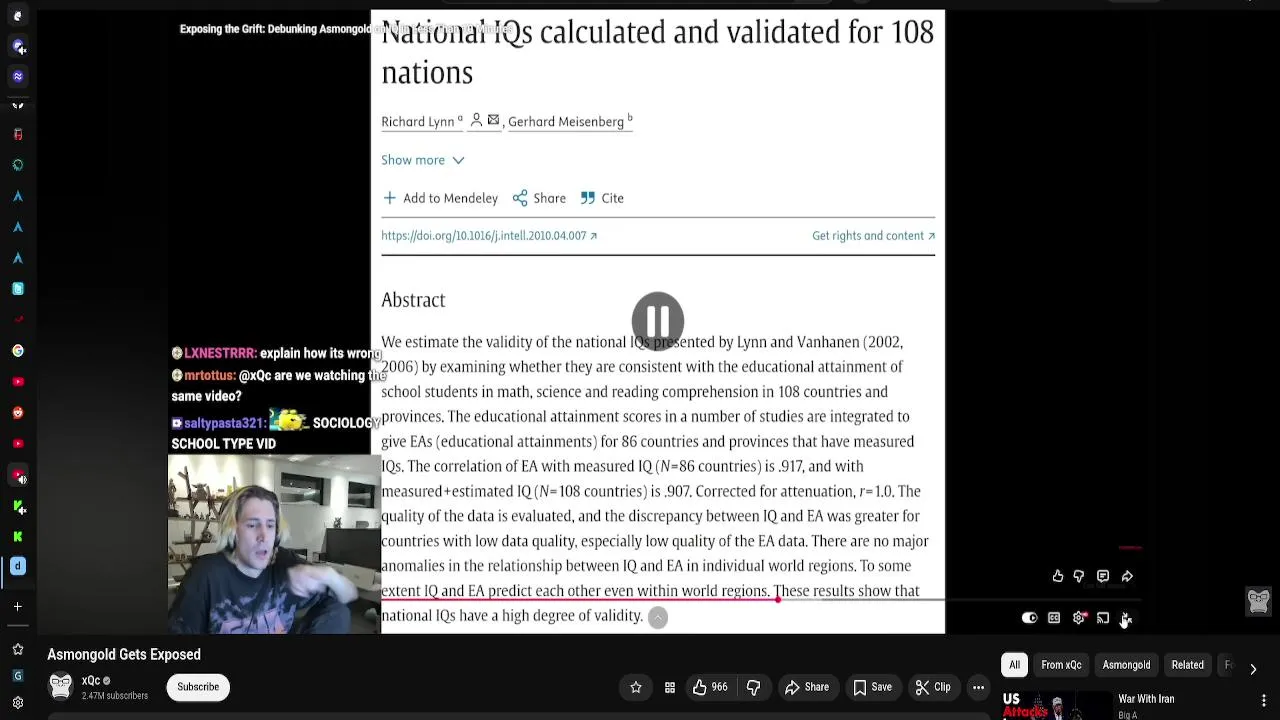
Task: Open the doi.org article link
Action: 489,236
